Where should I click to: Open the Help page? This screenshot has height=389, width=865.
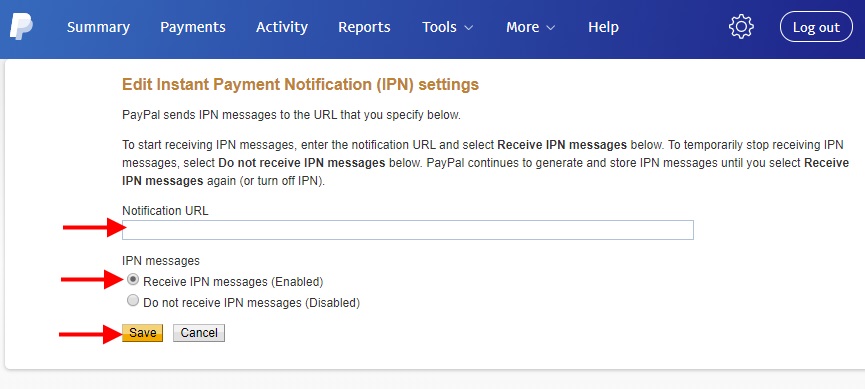603,27
